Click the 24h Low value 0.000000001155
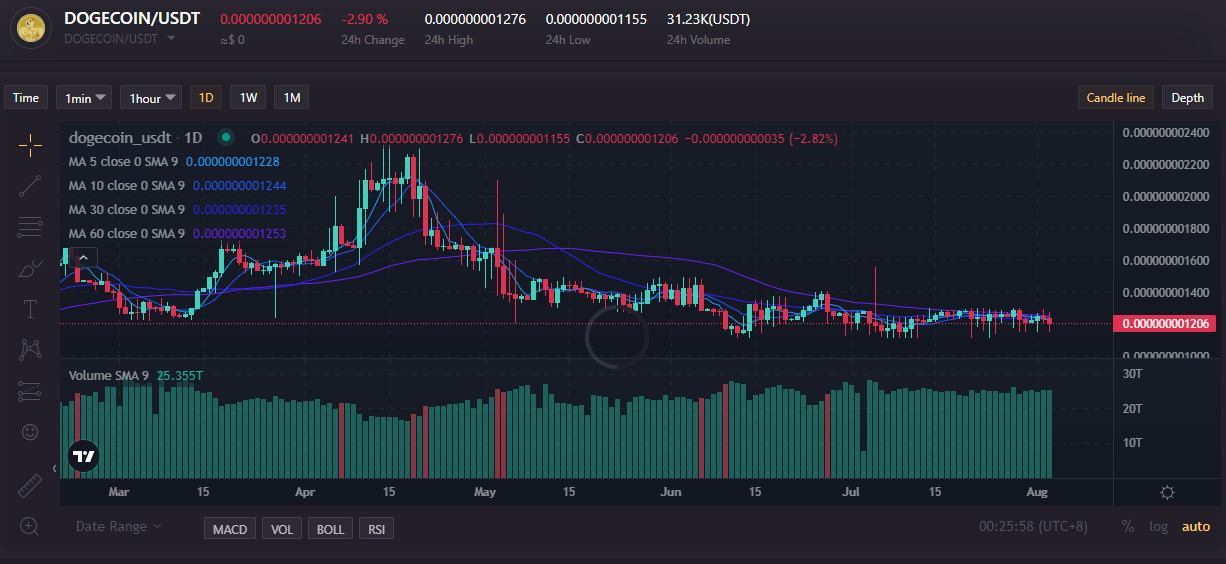Screen dimensions: 1226x564 (596, 19)
